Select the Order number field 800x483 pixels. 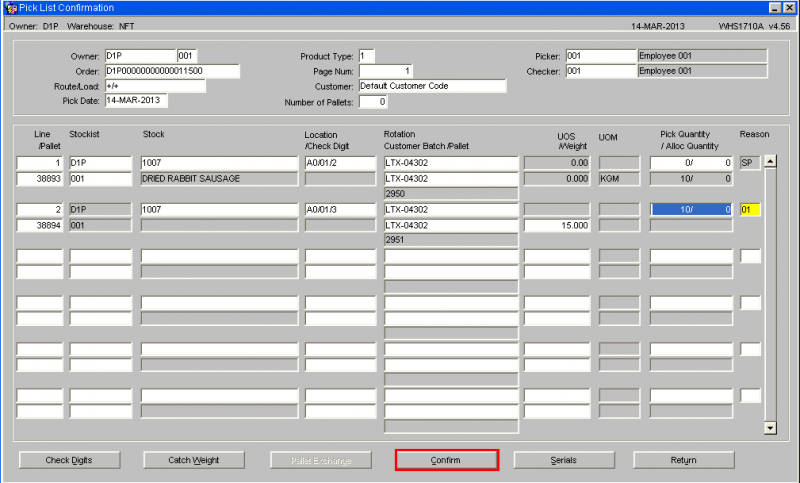click(172, 71)
